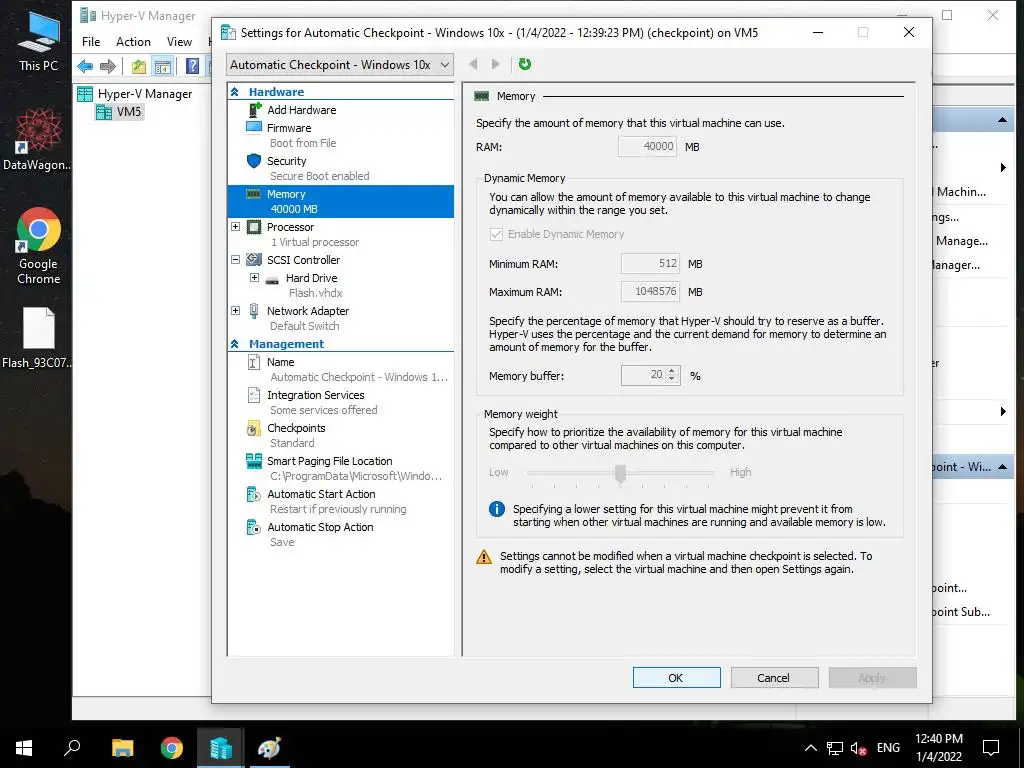The width and height of the screenshot is (1024, 768).
Task: Select the Memory chip icon in tree
Action: click(x=254, y=194)
